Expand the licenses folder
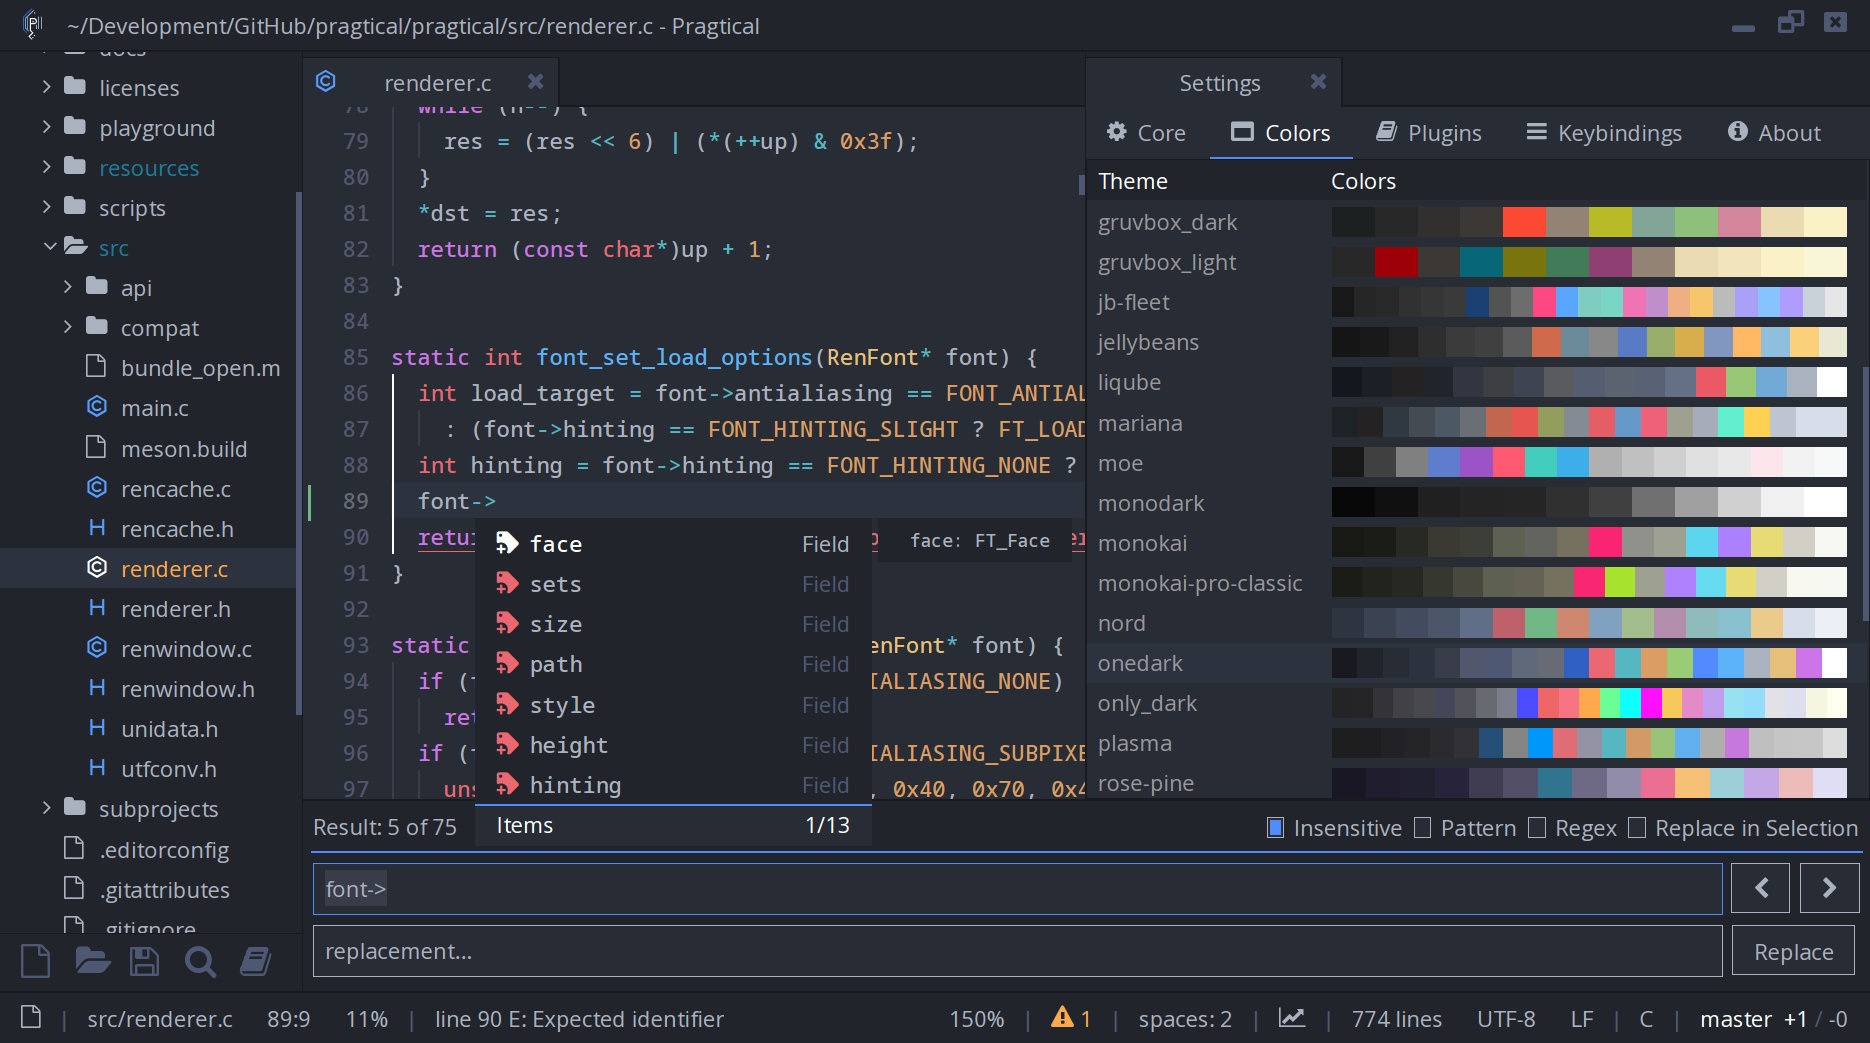 click(x=46, y=87)
